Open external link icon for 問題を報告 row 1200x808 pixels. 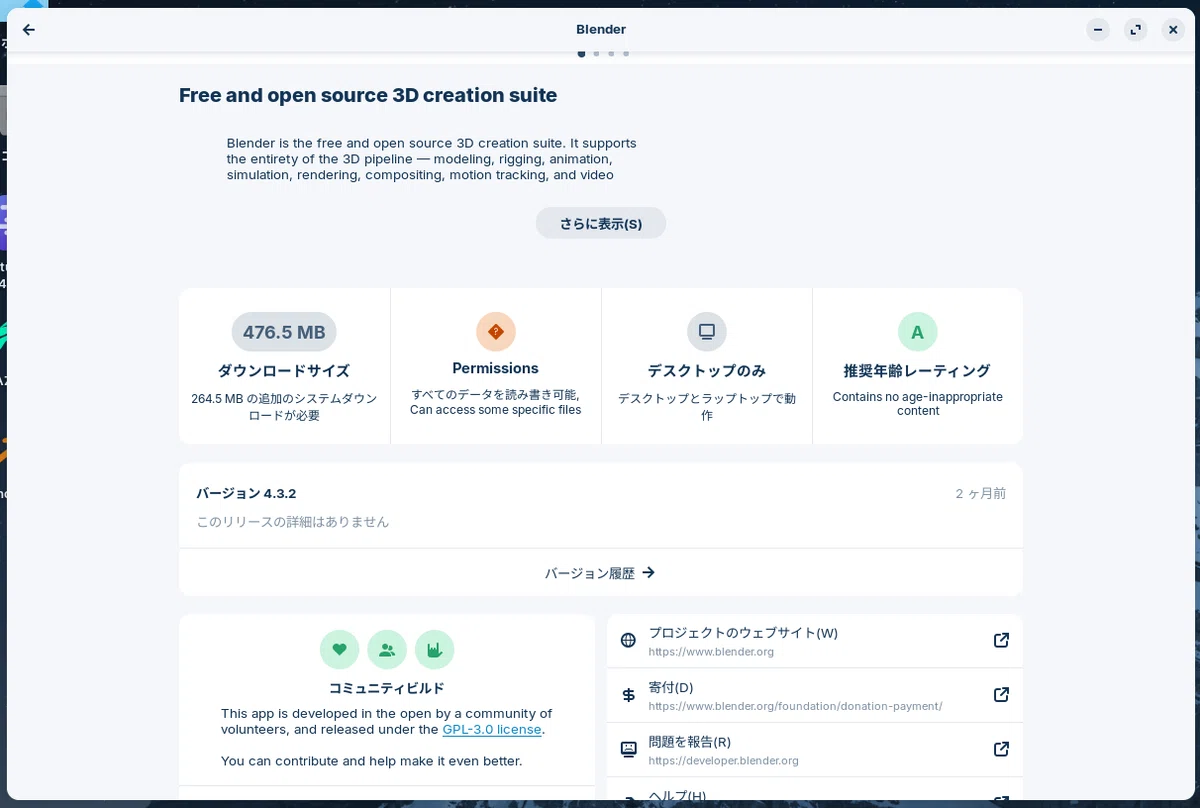(1001, 749)
